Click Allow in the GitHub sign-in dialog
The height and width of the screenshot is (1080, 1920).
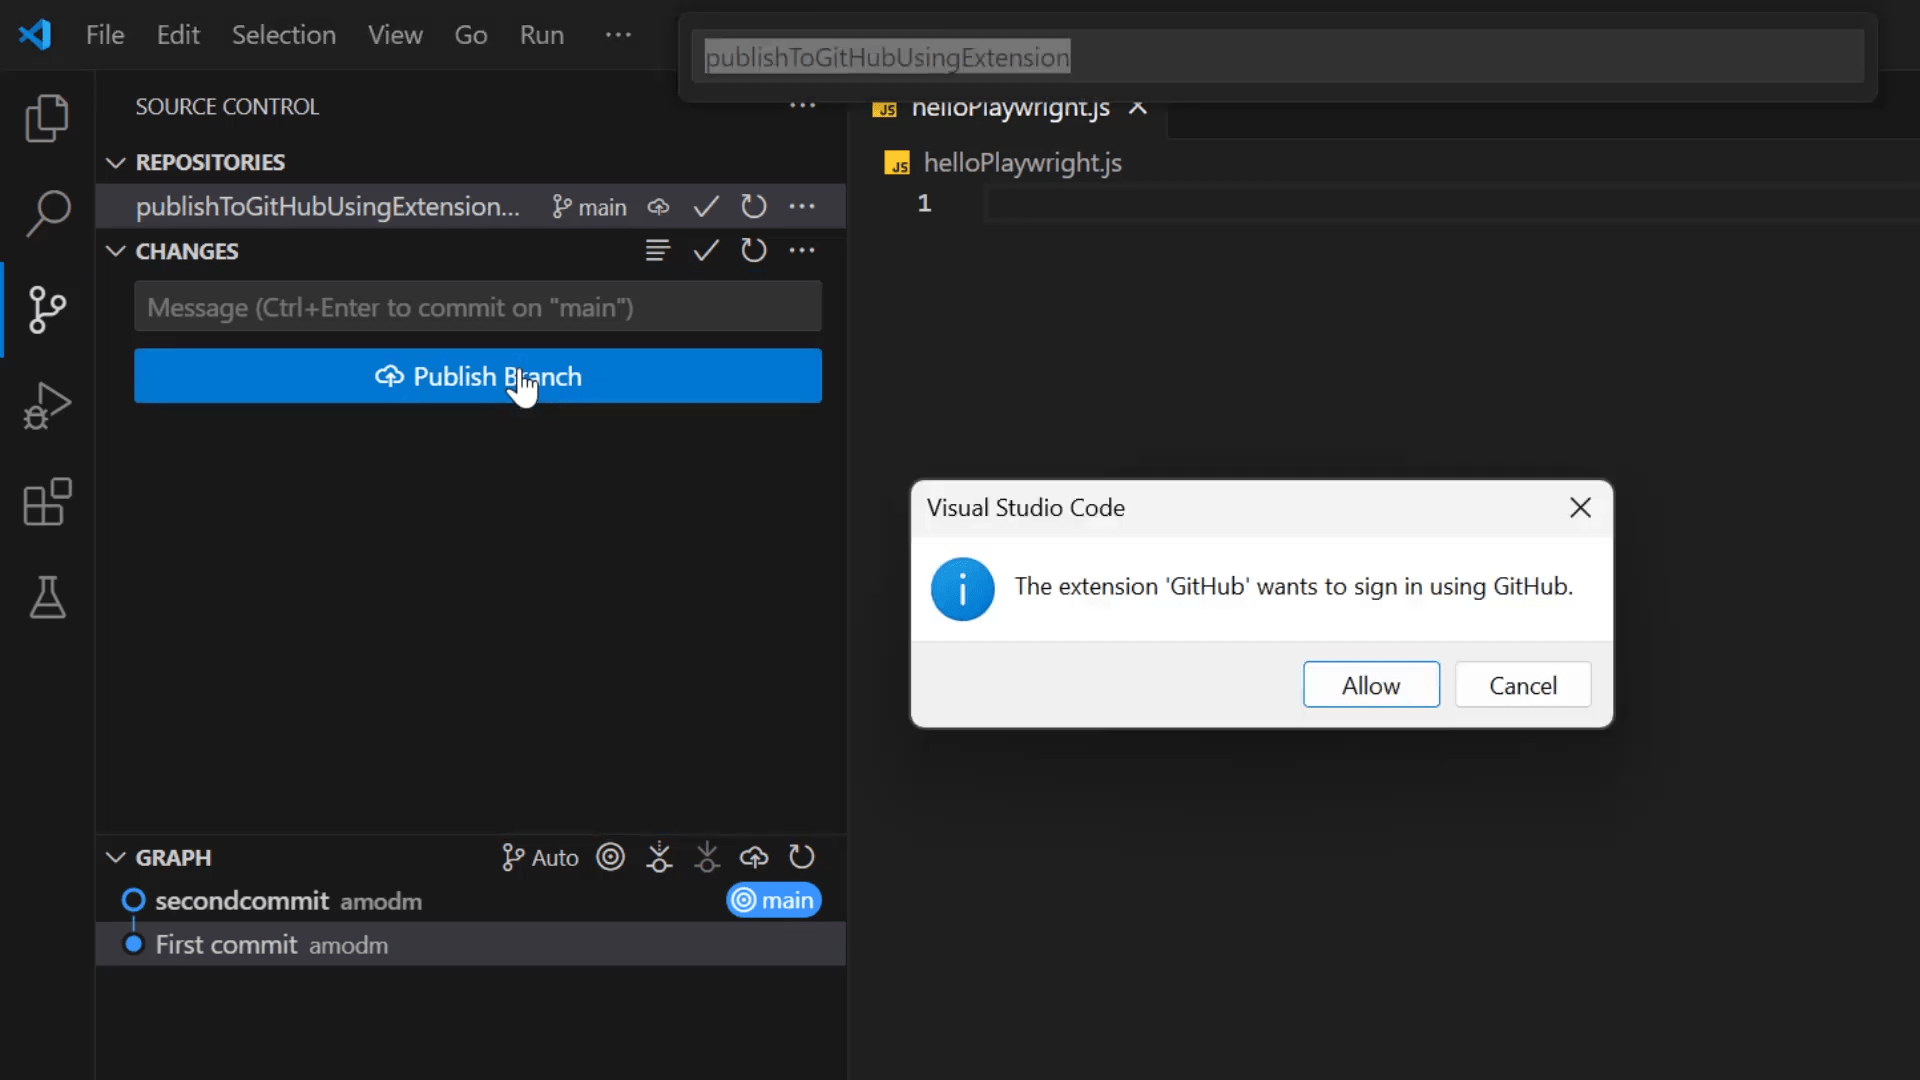pyautogui.click(x=1370, y=685)
